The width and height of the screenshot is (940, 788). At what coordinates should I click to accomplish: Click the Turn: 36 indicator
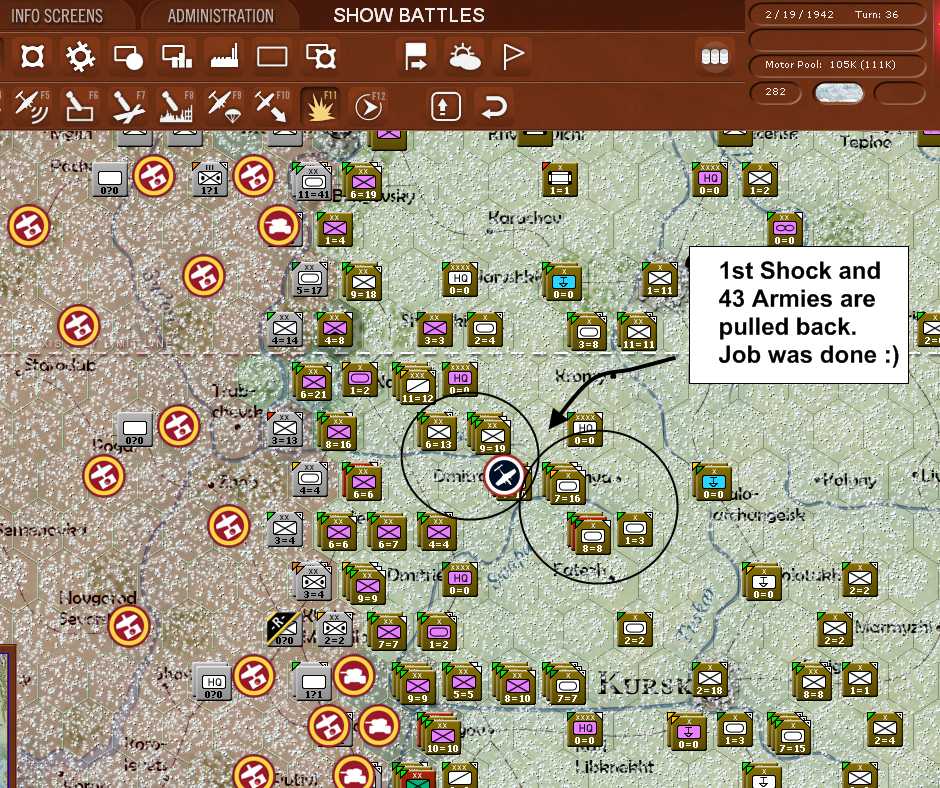pos(876,14)
